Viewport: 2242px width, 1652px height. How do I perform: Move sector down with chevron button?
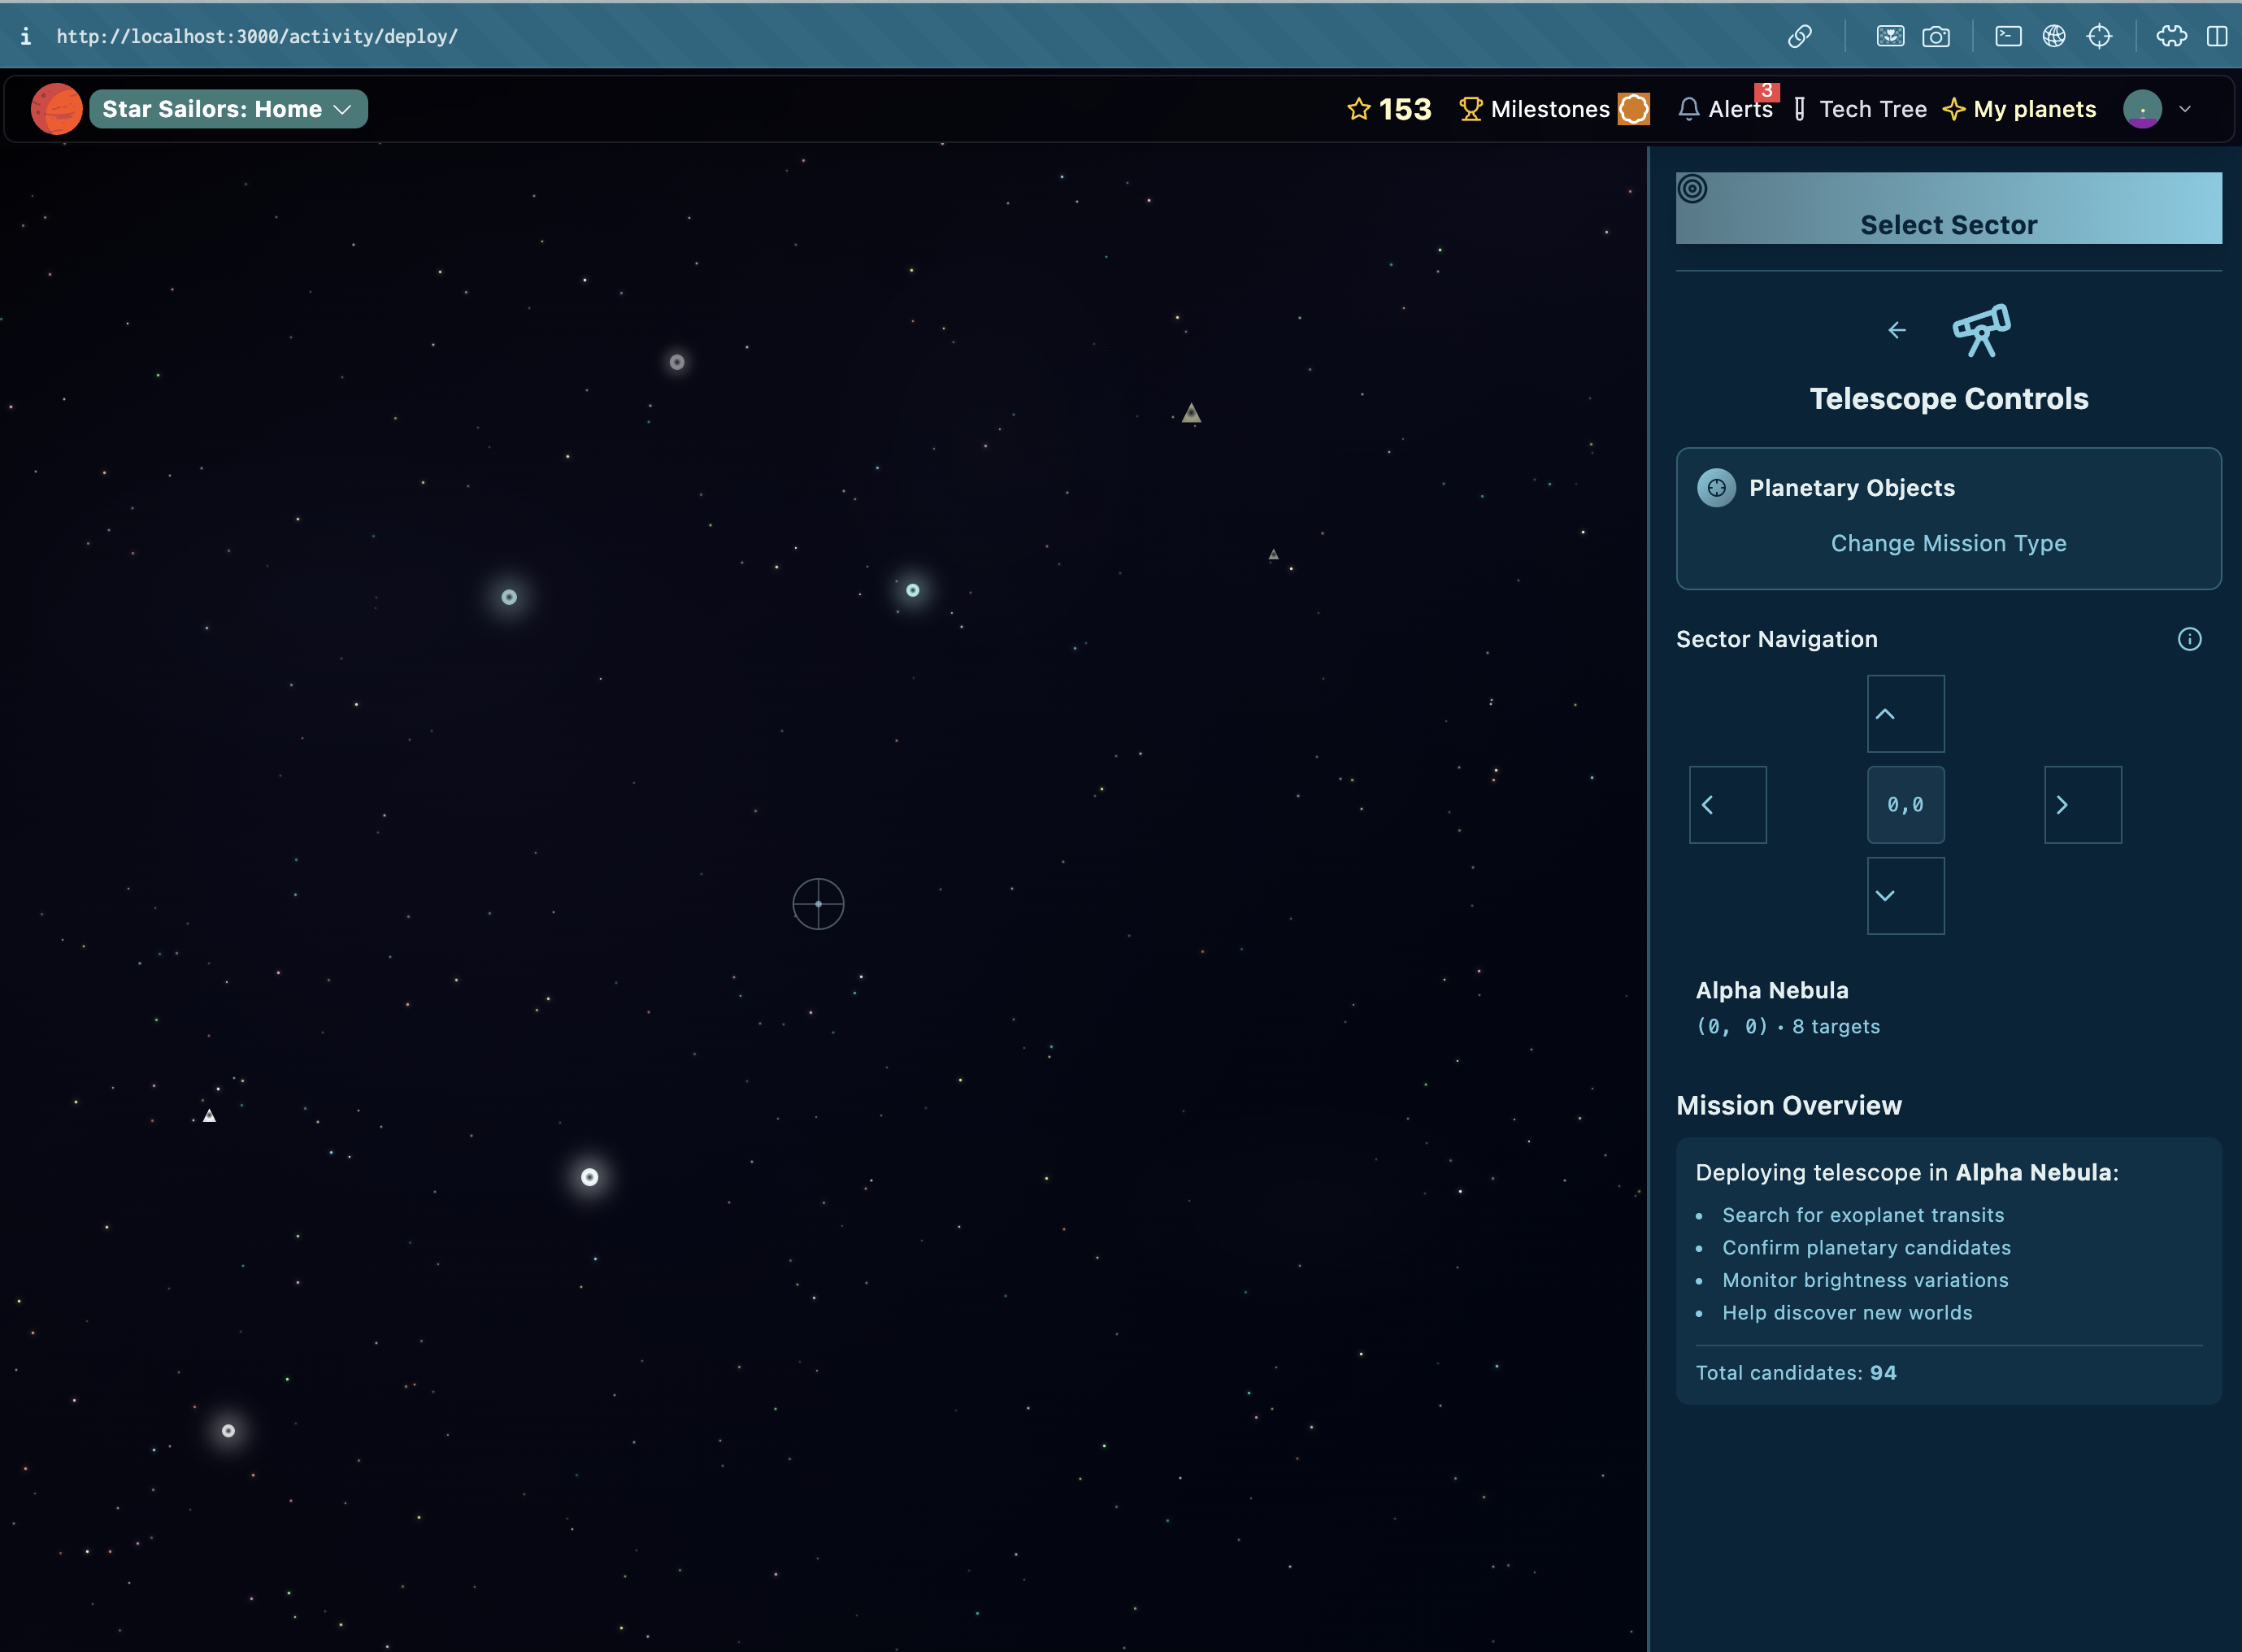(1905, 896)
